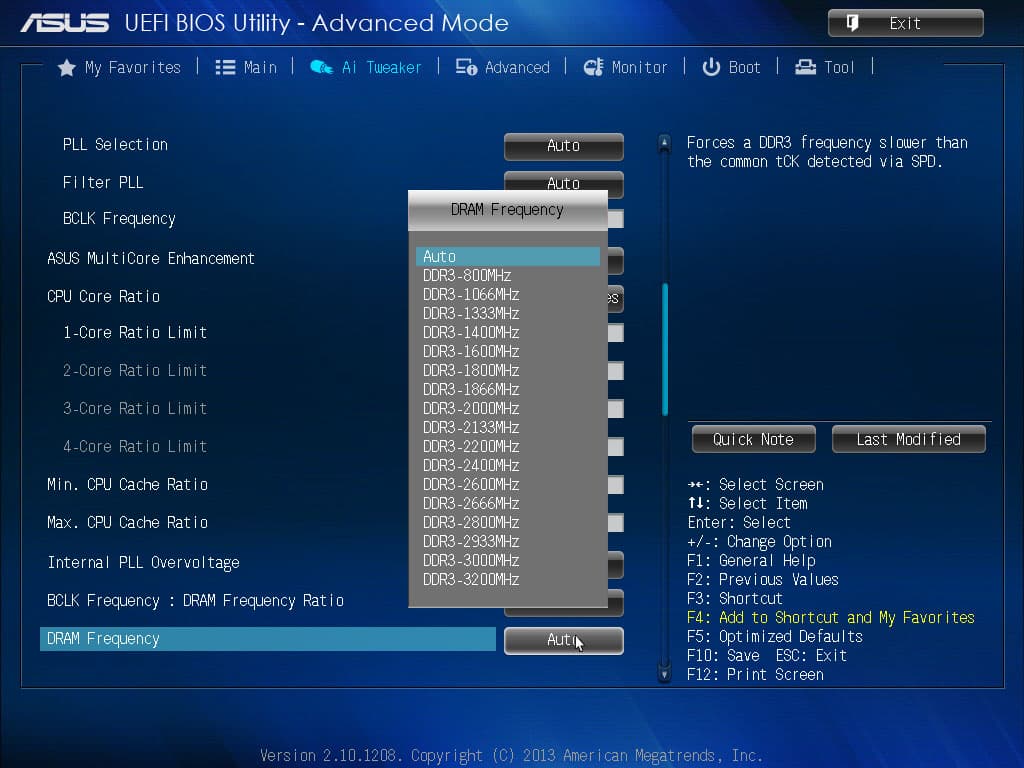Select the BCLK Frequency setting label
The image size is (1024, 768).
pos(120,219)
